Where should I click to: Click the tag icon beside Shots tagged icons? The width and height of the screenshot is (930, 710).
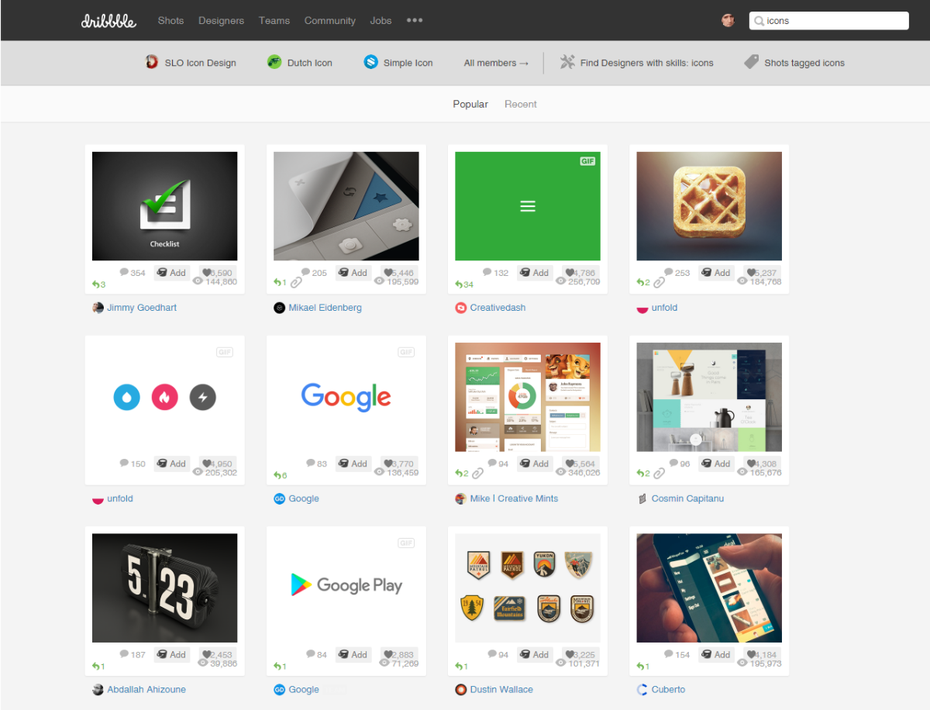(751, 62)
